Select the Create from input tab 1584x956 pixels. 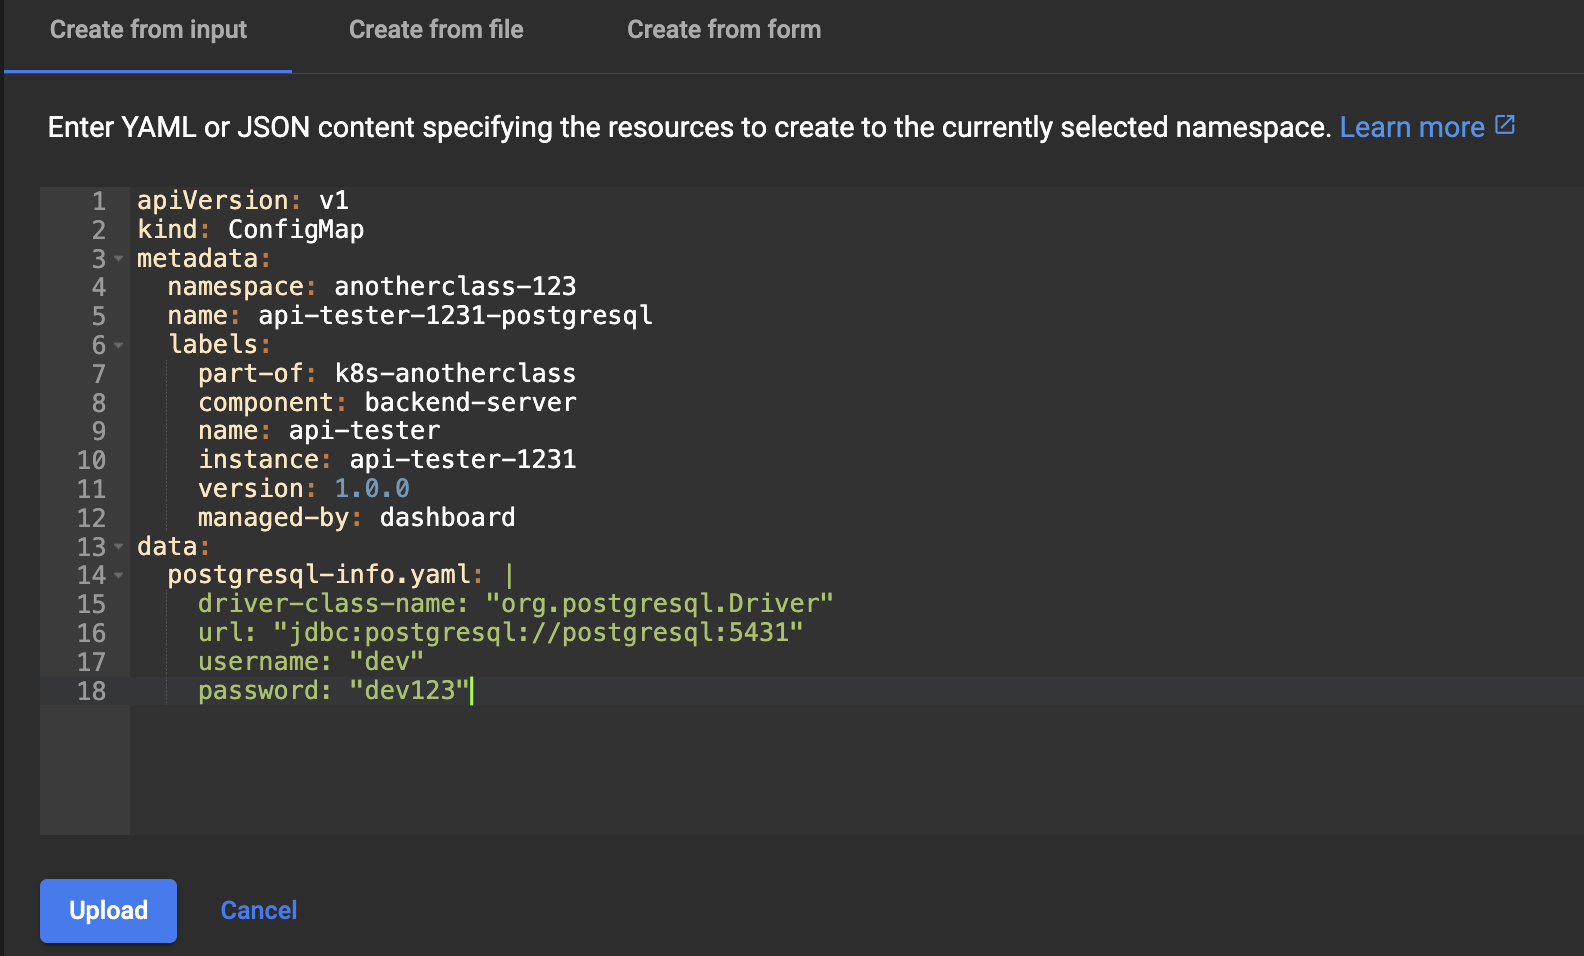coord(148,30)
